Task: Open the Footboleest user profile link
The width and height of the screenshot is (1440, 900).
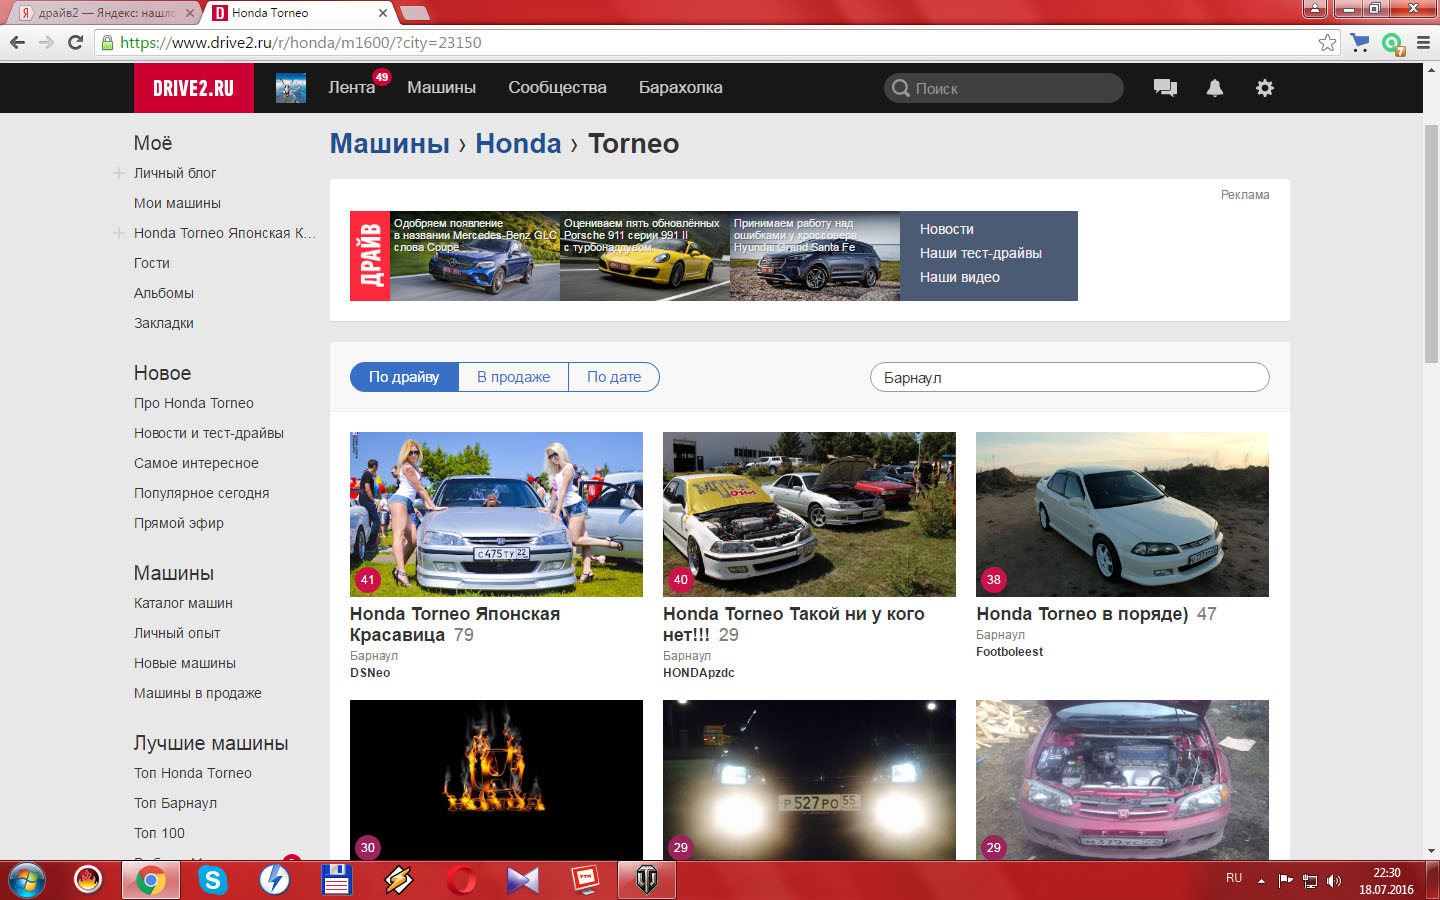Action: (1009, 652)
